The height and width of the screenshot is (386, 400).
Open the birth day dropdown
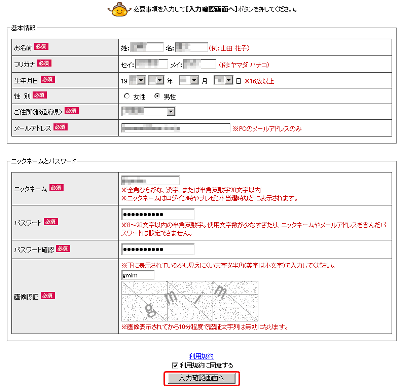coord(223,80)
